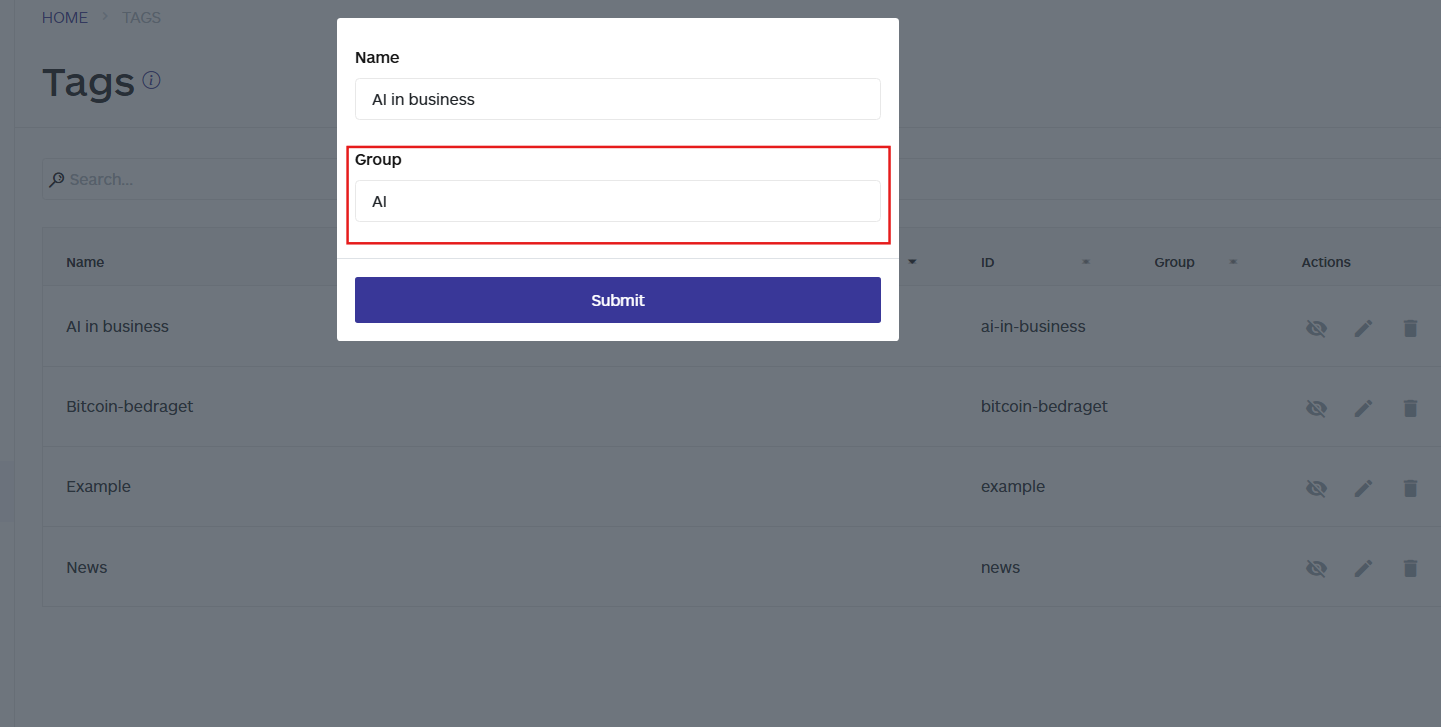Edit the Example tag with pencil icon
This screenshot has width=1441, height=727.
(x=1363, y=488)
